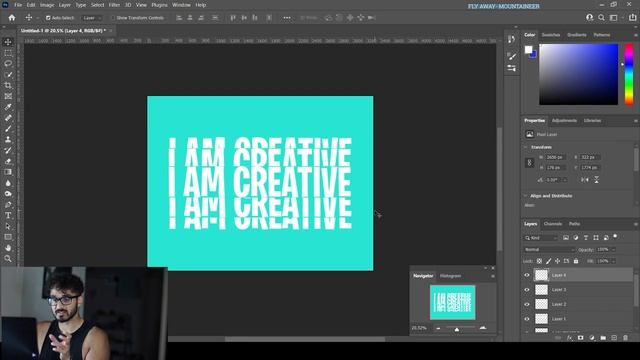Hide Layer 1 with its eye icon
Screen dimensions: 640x360
(527, 319)
